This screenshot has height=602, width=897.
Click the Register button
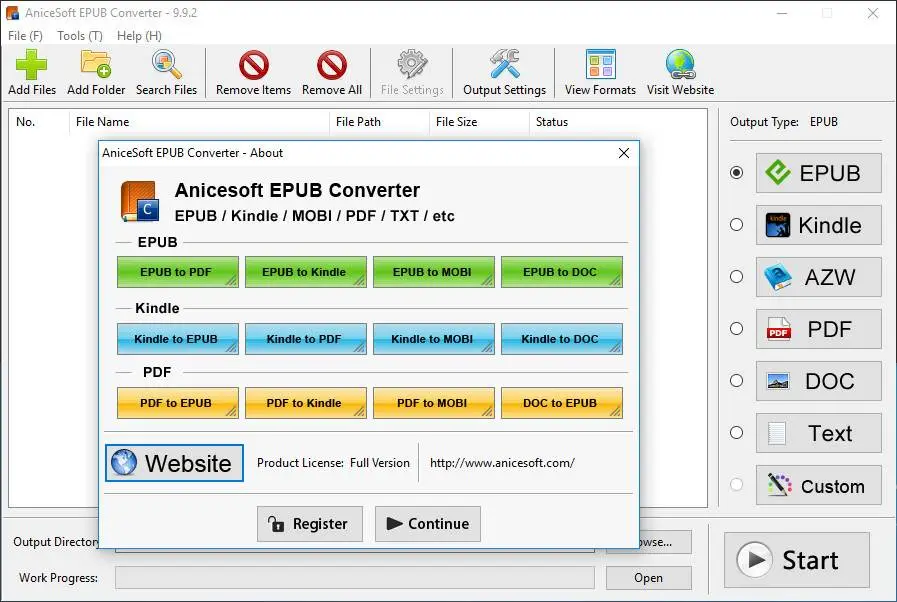309,524
